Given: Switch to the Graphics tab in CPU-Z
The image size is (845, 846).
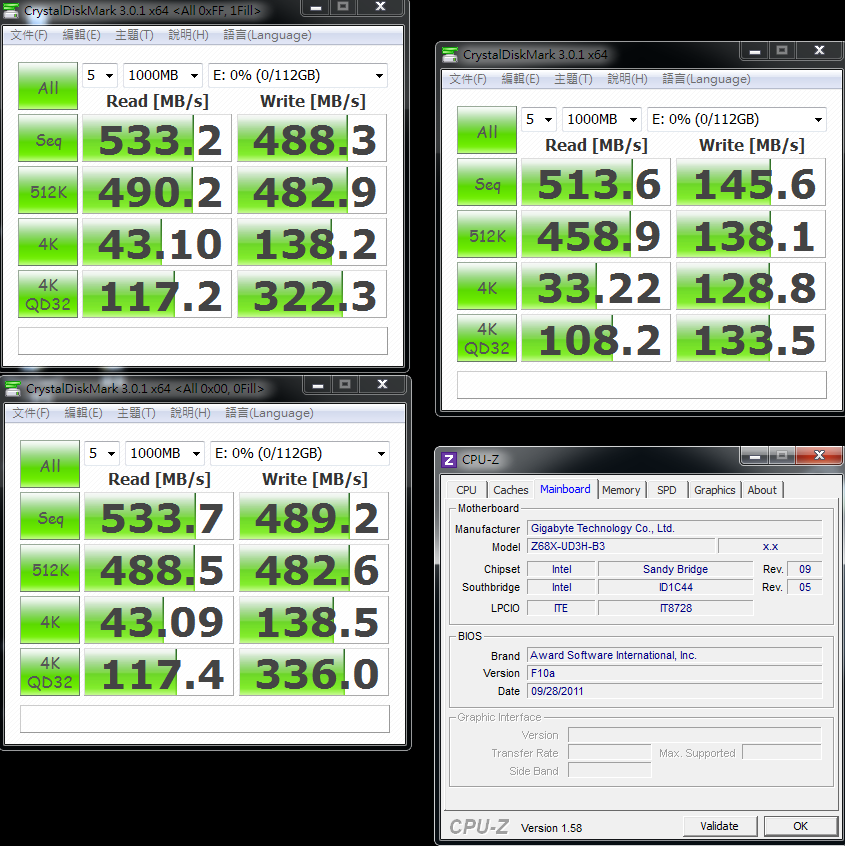Looking at the screenshot, I should 714,490.
